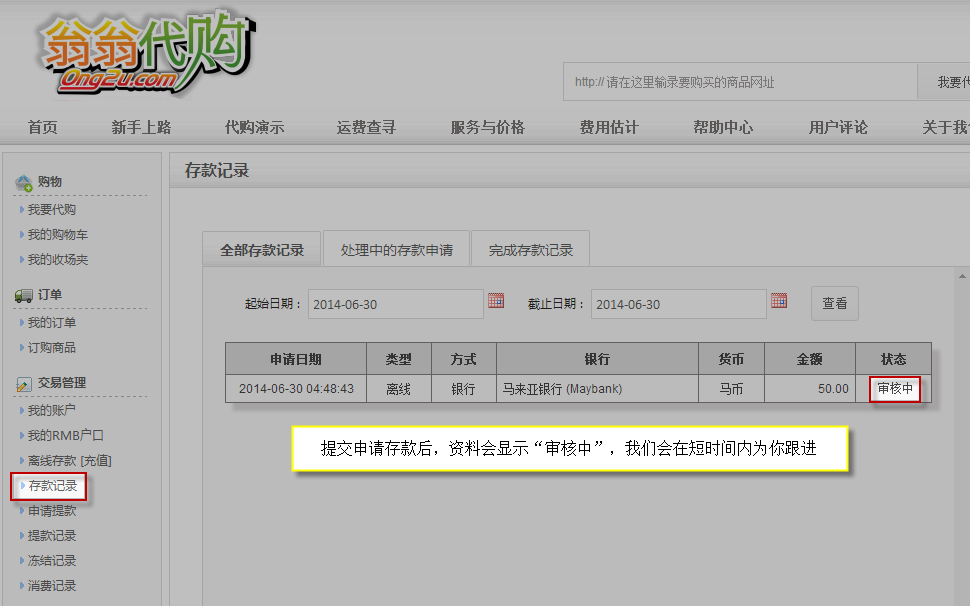Switch to 处理中的存款申请 tab
Viewport: 970px width, 606px height.
click(397, 249)
